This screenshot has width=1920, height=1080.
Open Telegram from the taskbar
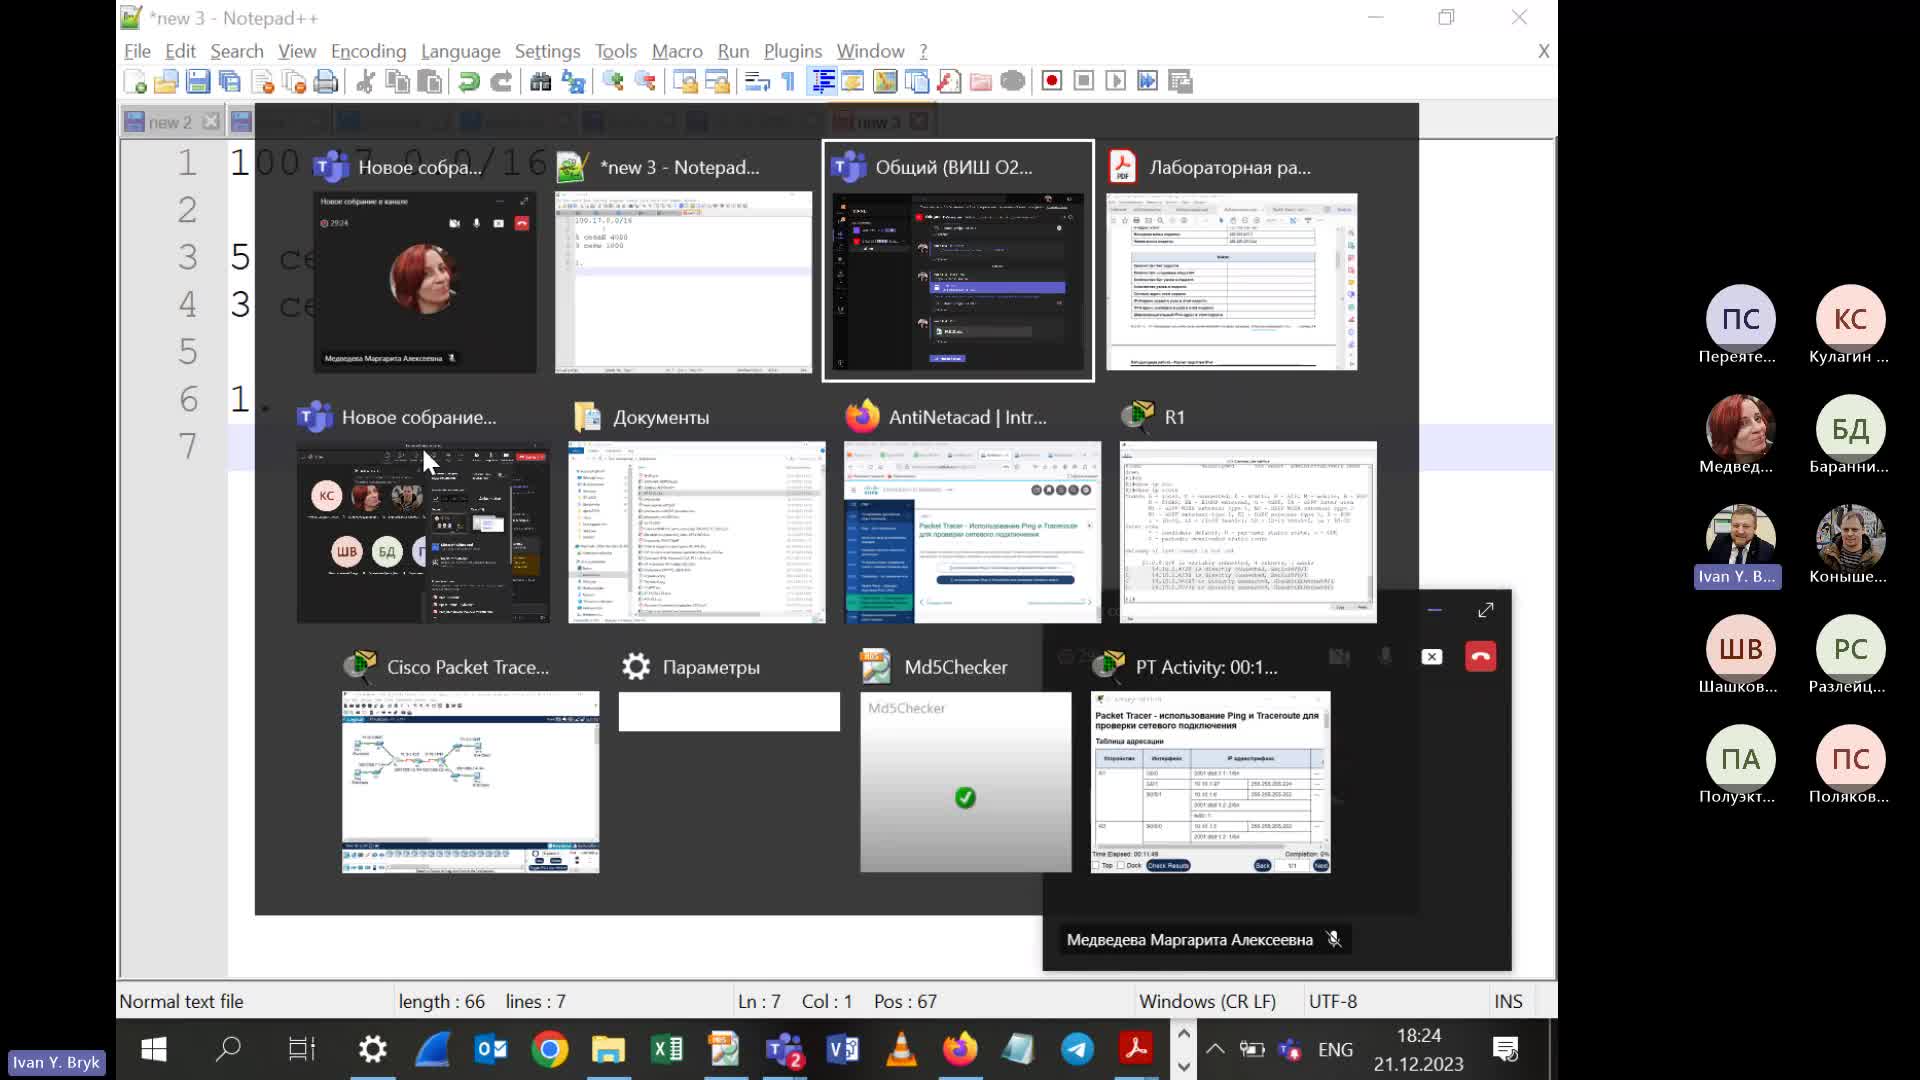click(x=1077, y=1049)
